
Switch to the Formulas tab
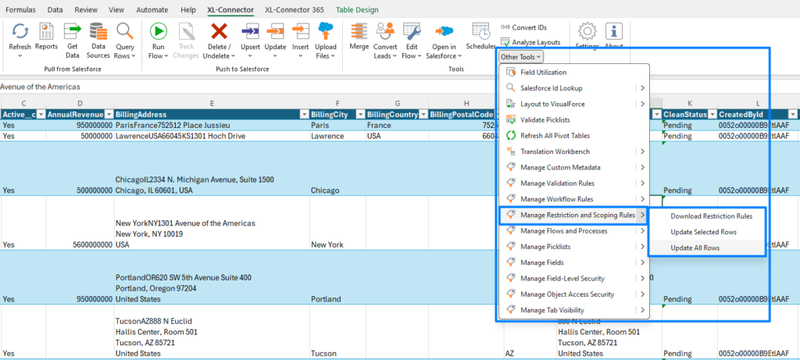point(21,10)
